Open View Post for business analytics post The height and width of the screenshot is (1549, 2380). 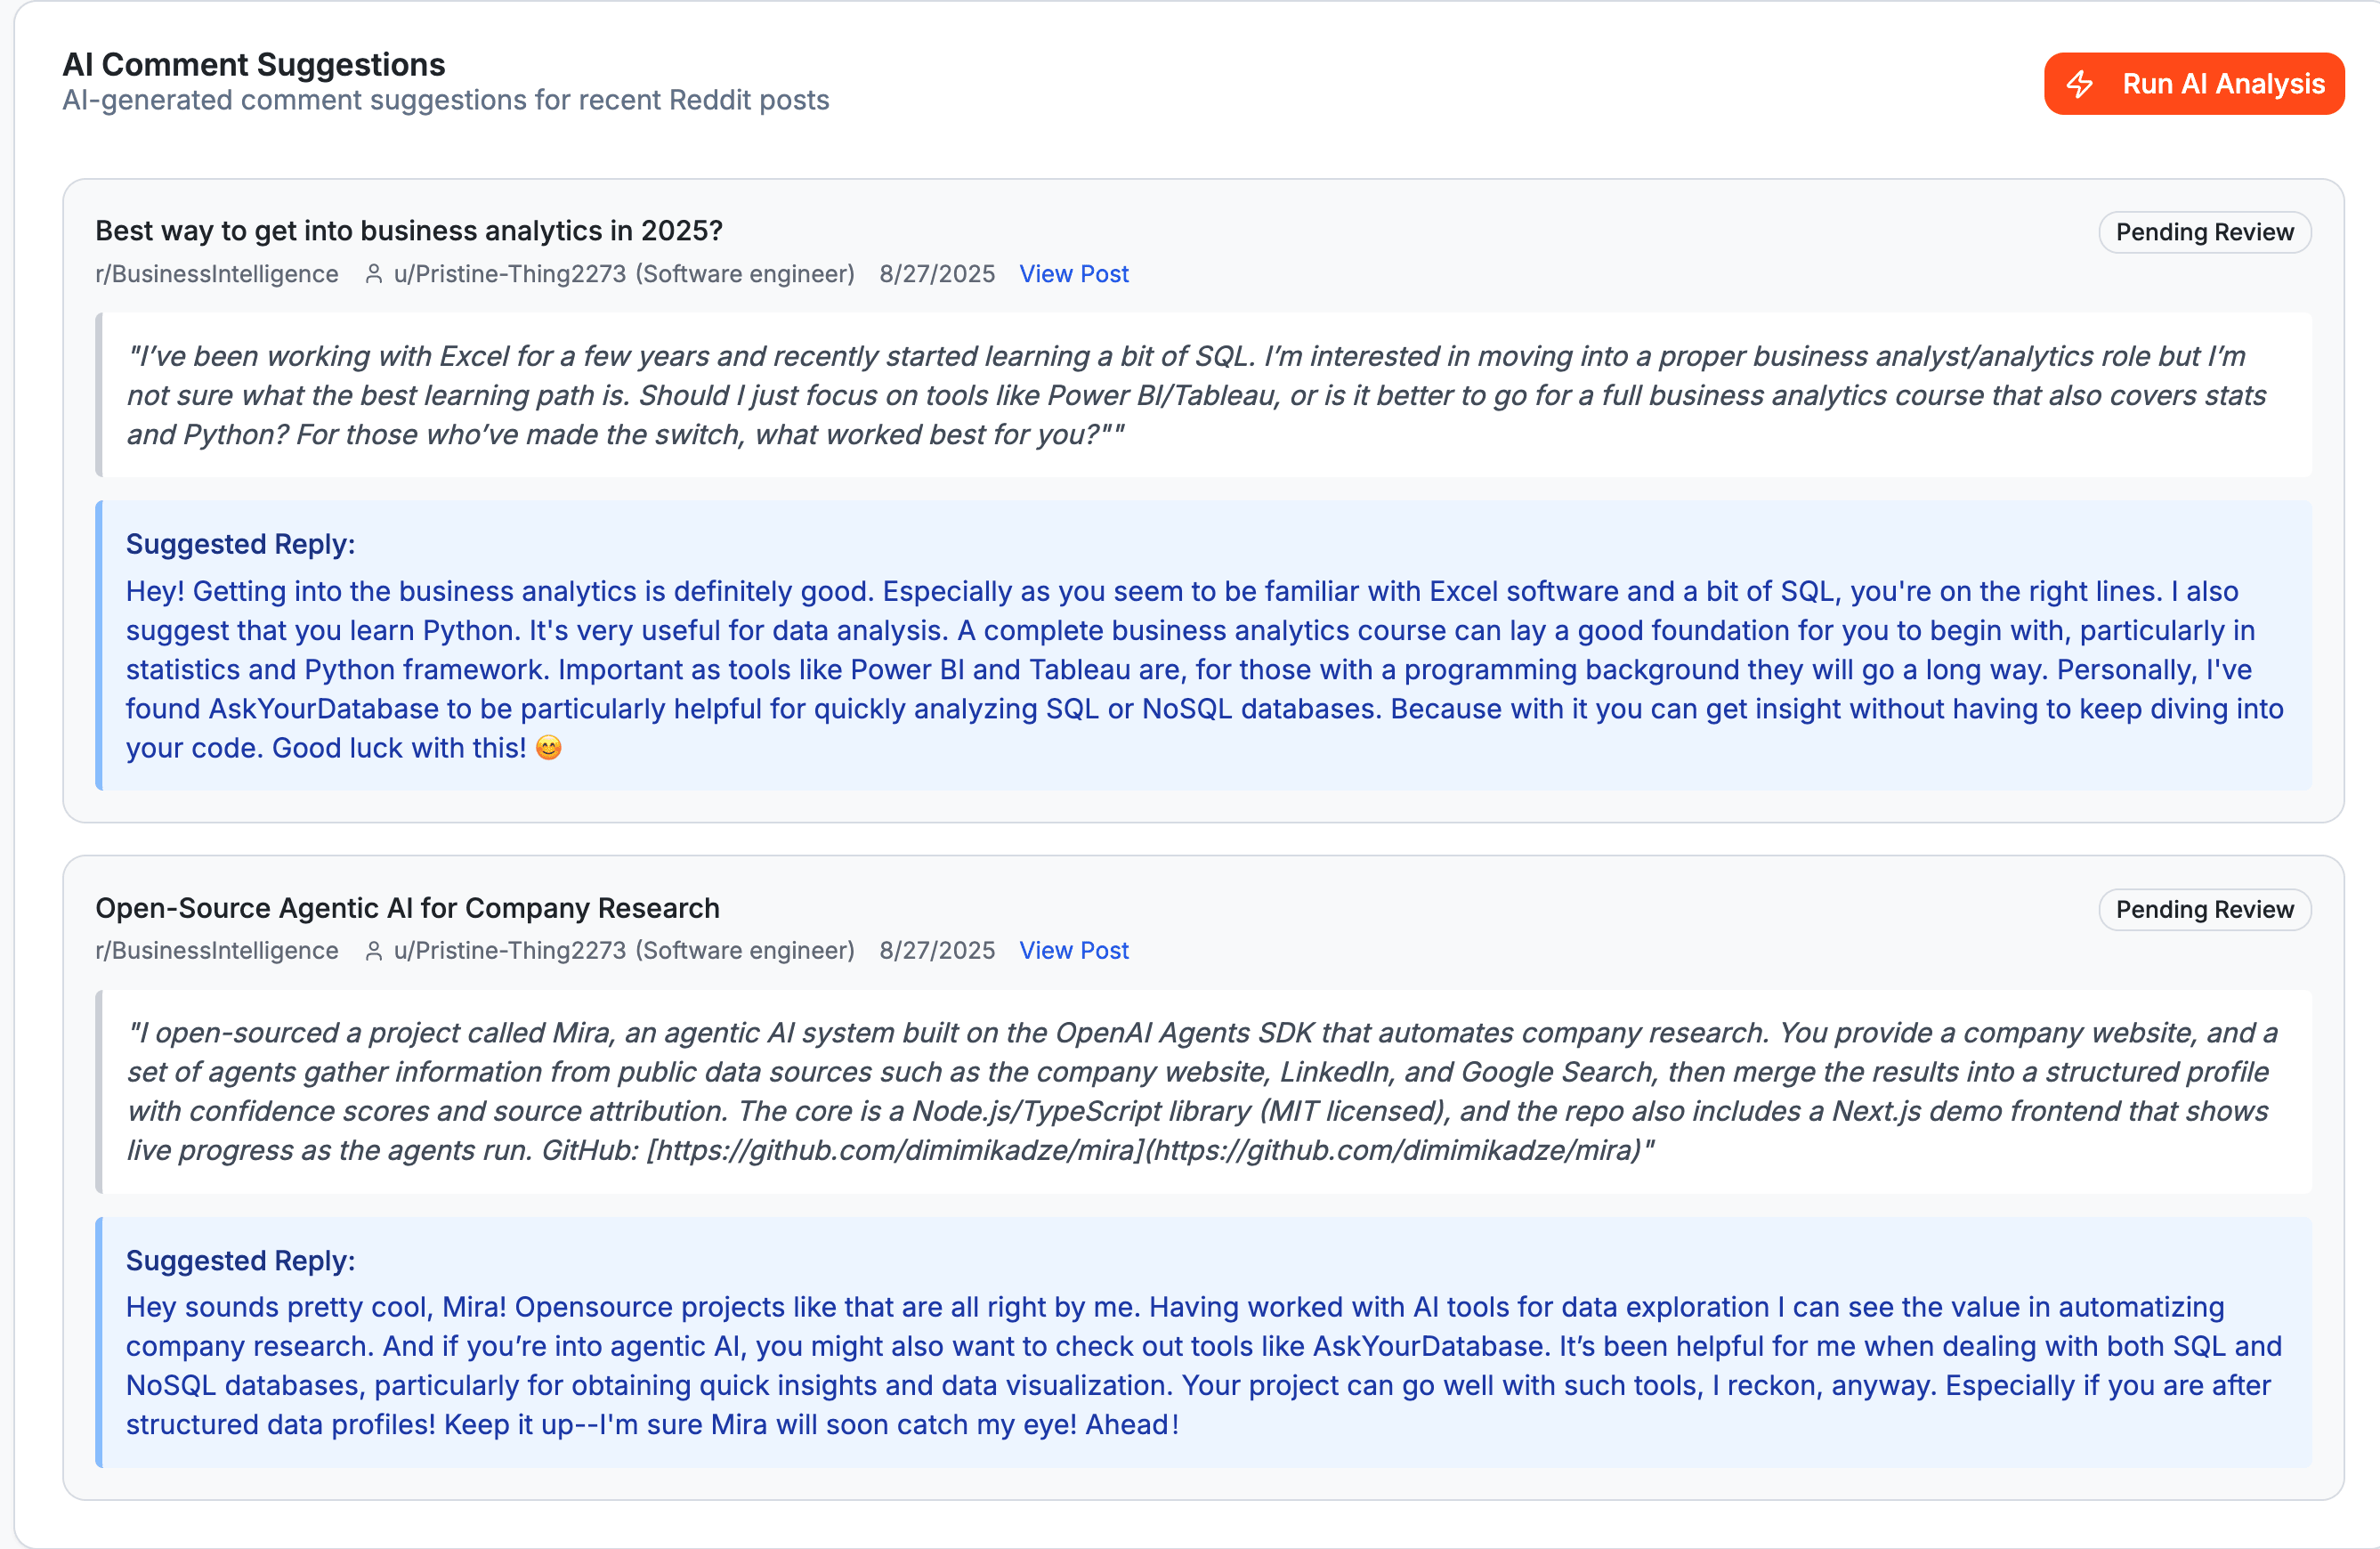tap(1073, 274)
